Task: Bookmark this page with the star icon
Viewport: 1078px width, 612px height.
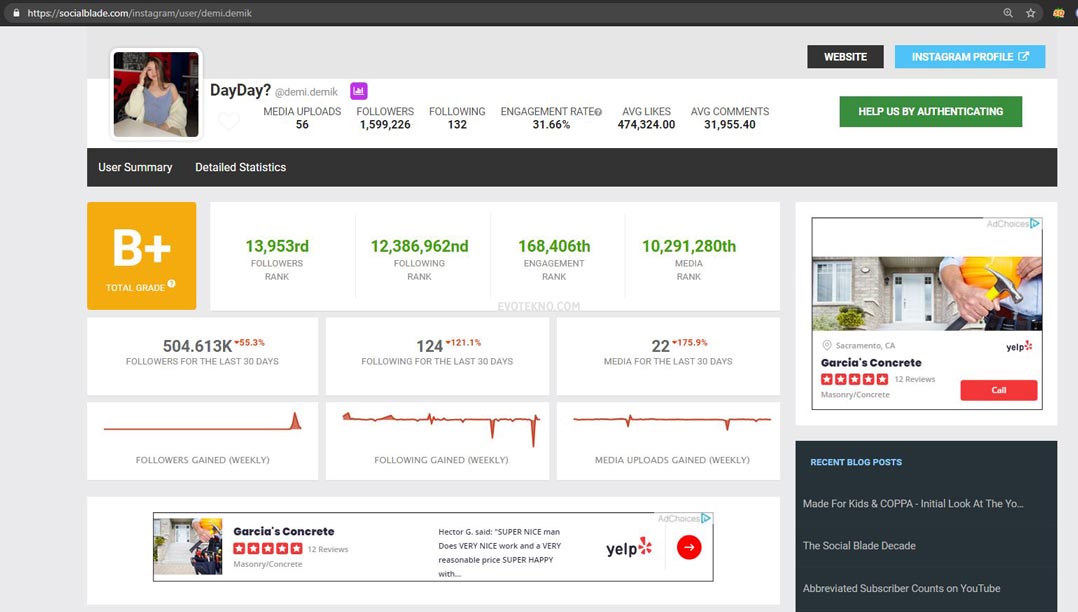Action: pos(1031,13)
